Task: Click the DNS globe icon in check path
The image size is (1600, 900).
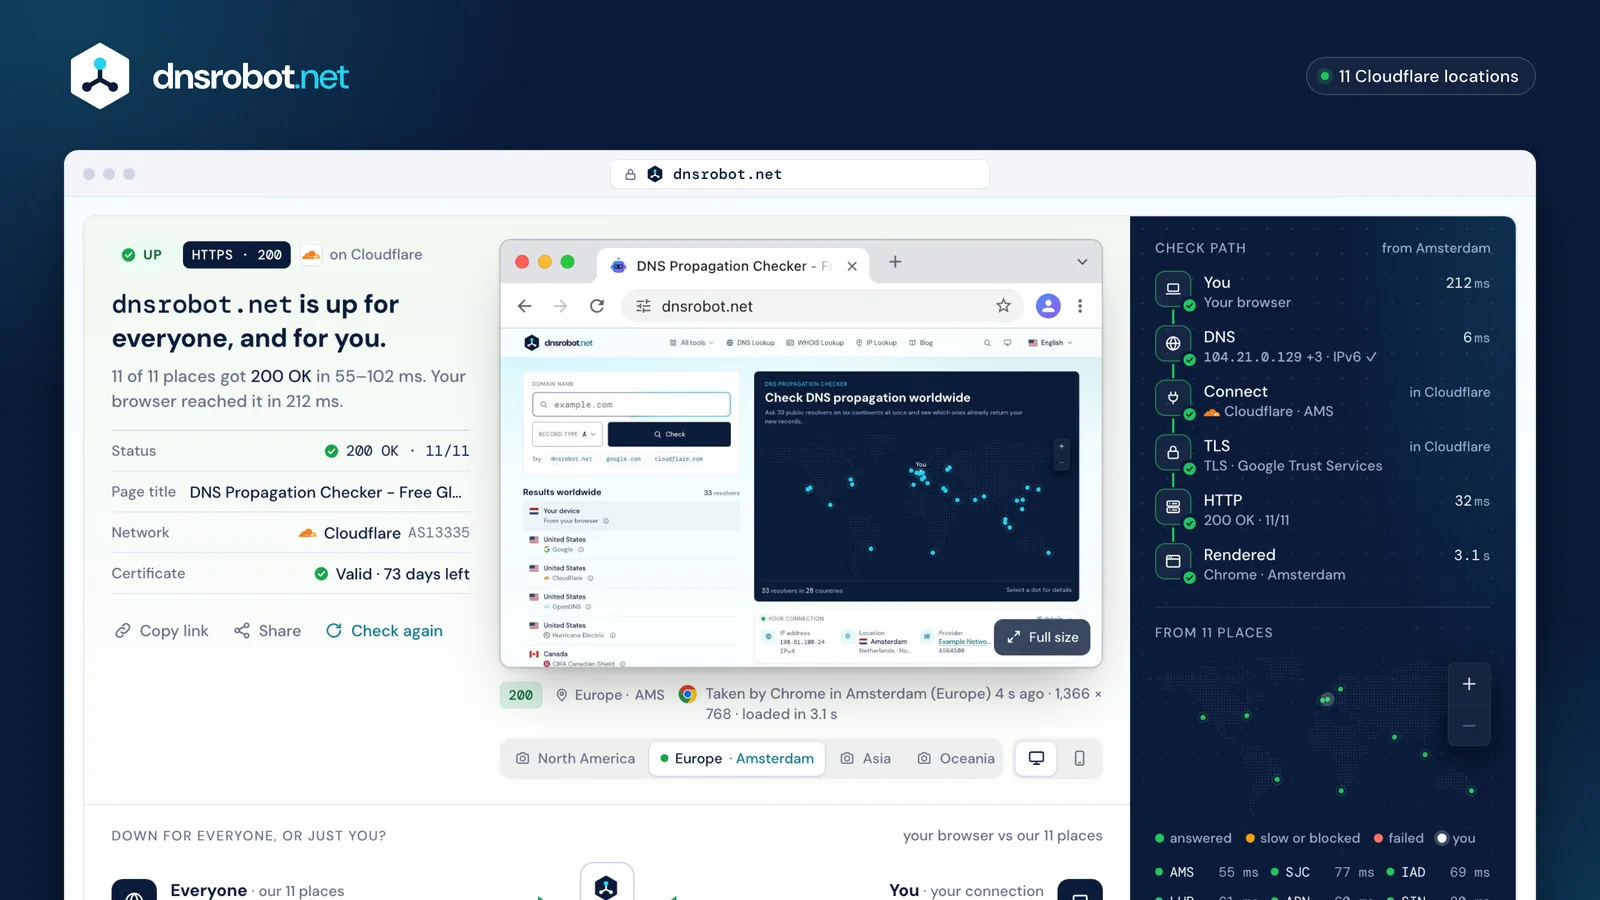Action: click(1173, 343)
